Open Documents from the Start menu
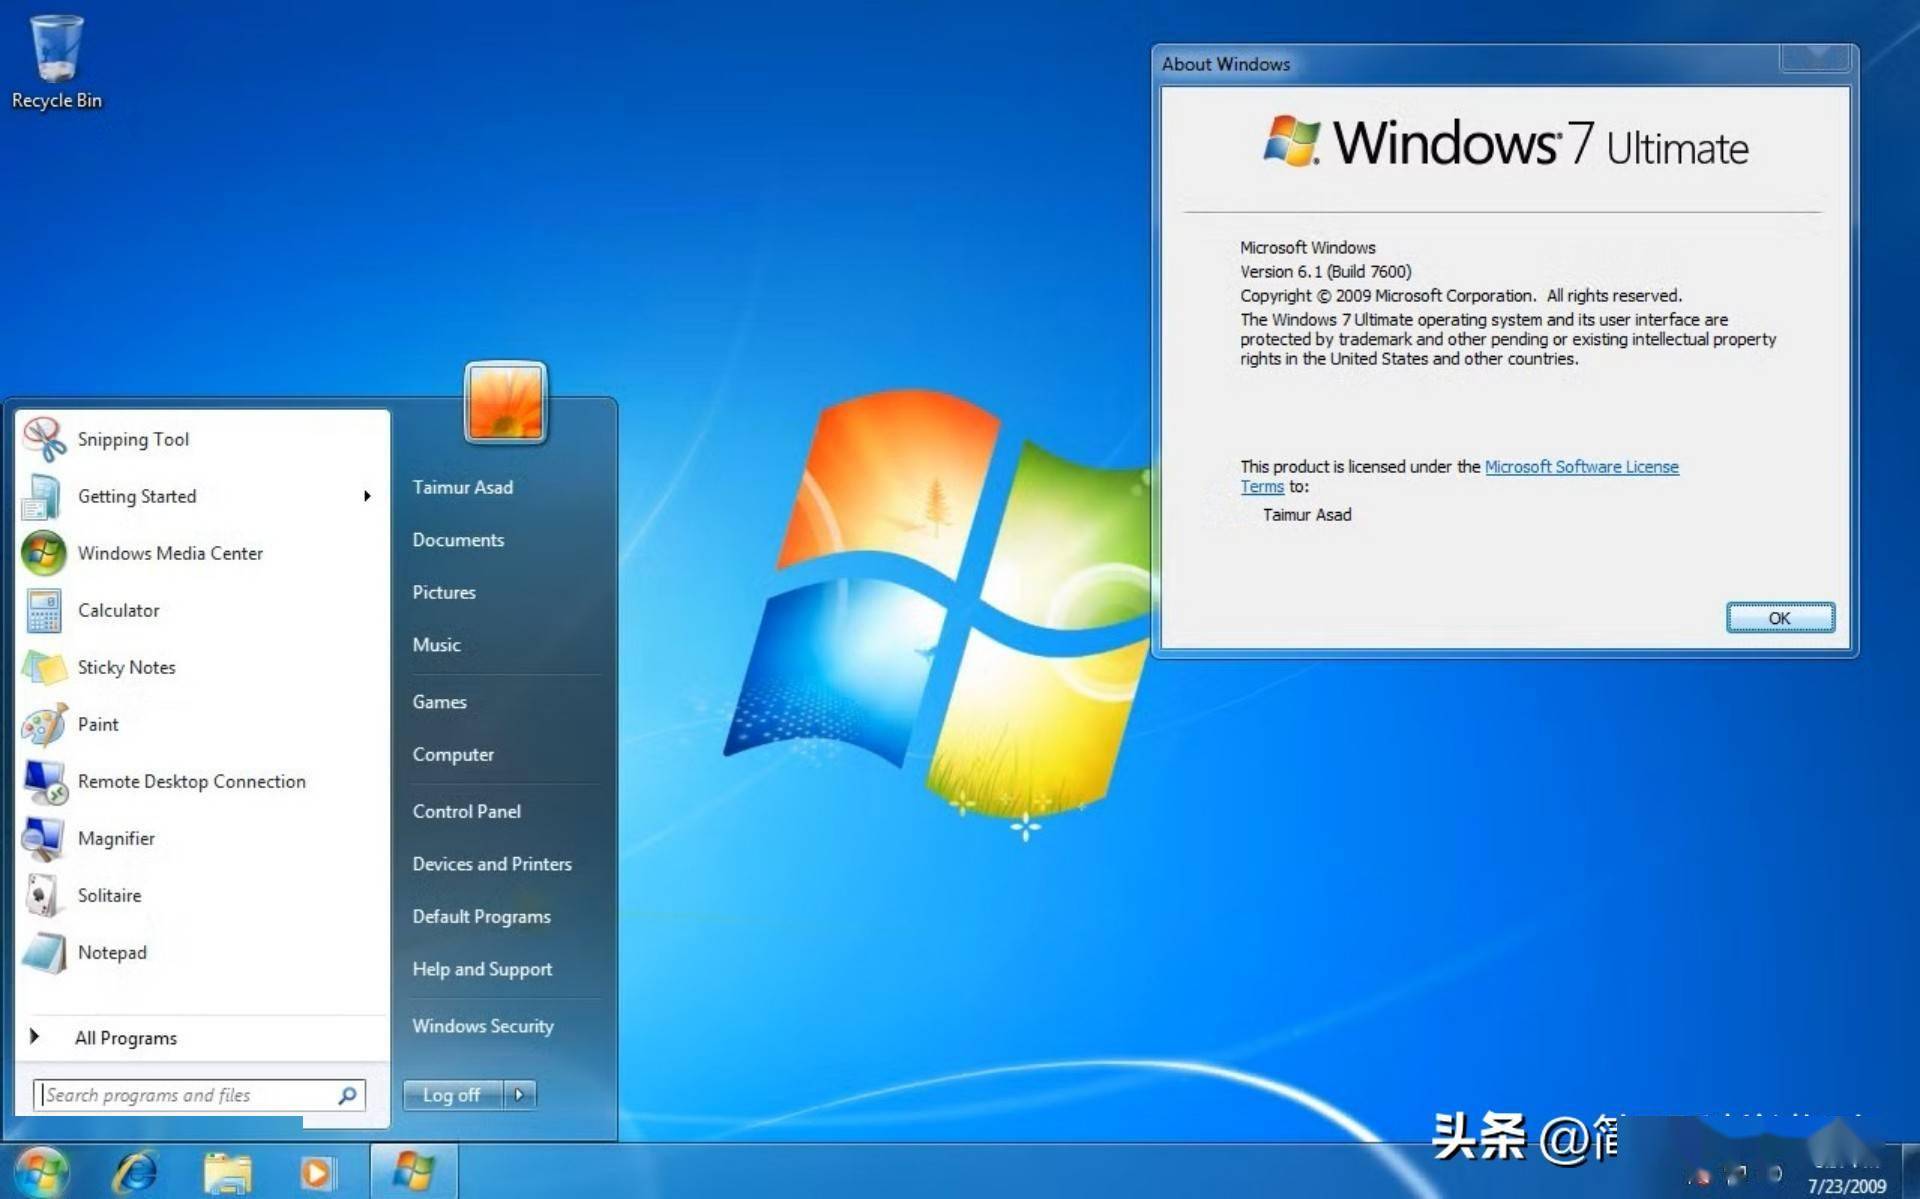1920x1199 pixels. point(458,540)
